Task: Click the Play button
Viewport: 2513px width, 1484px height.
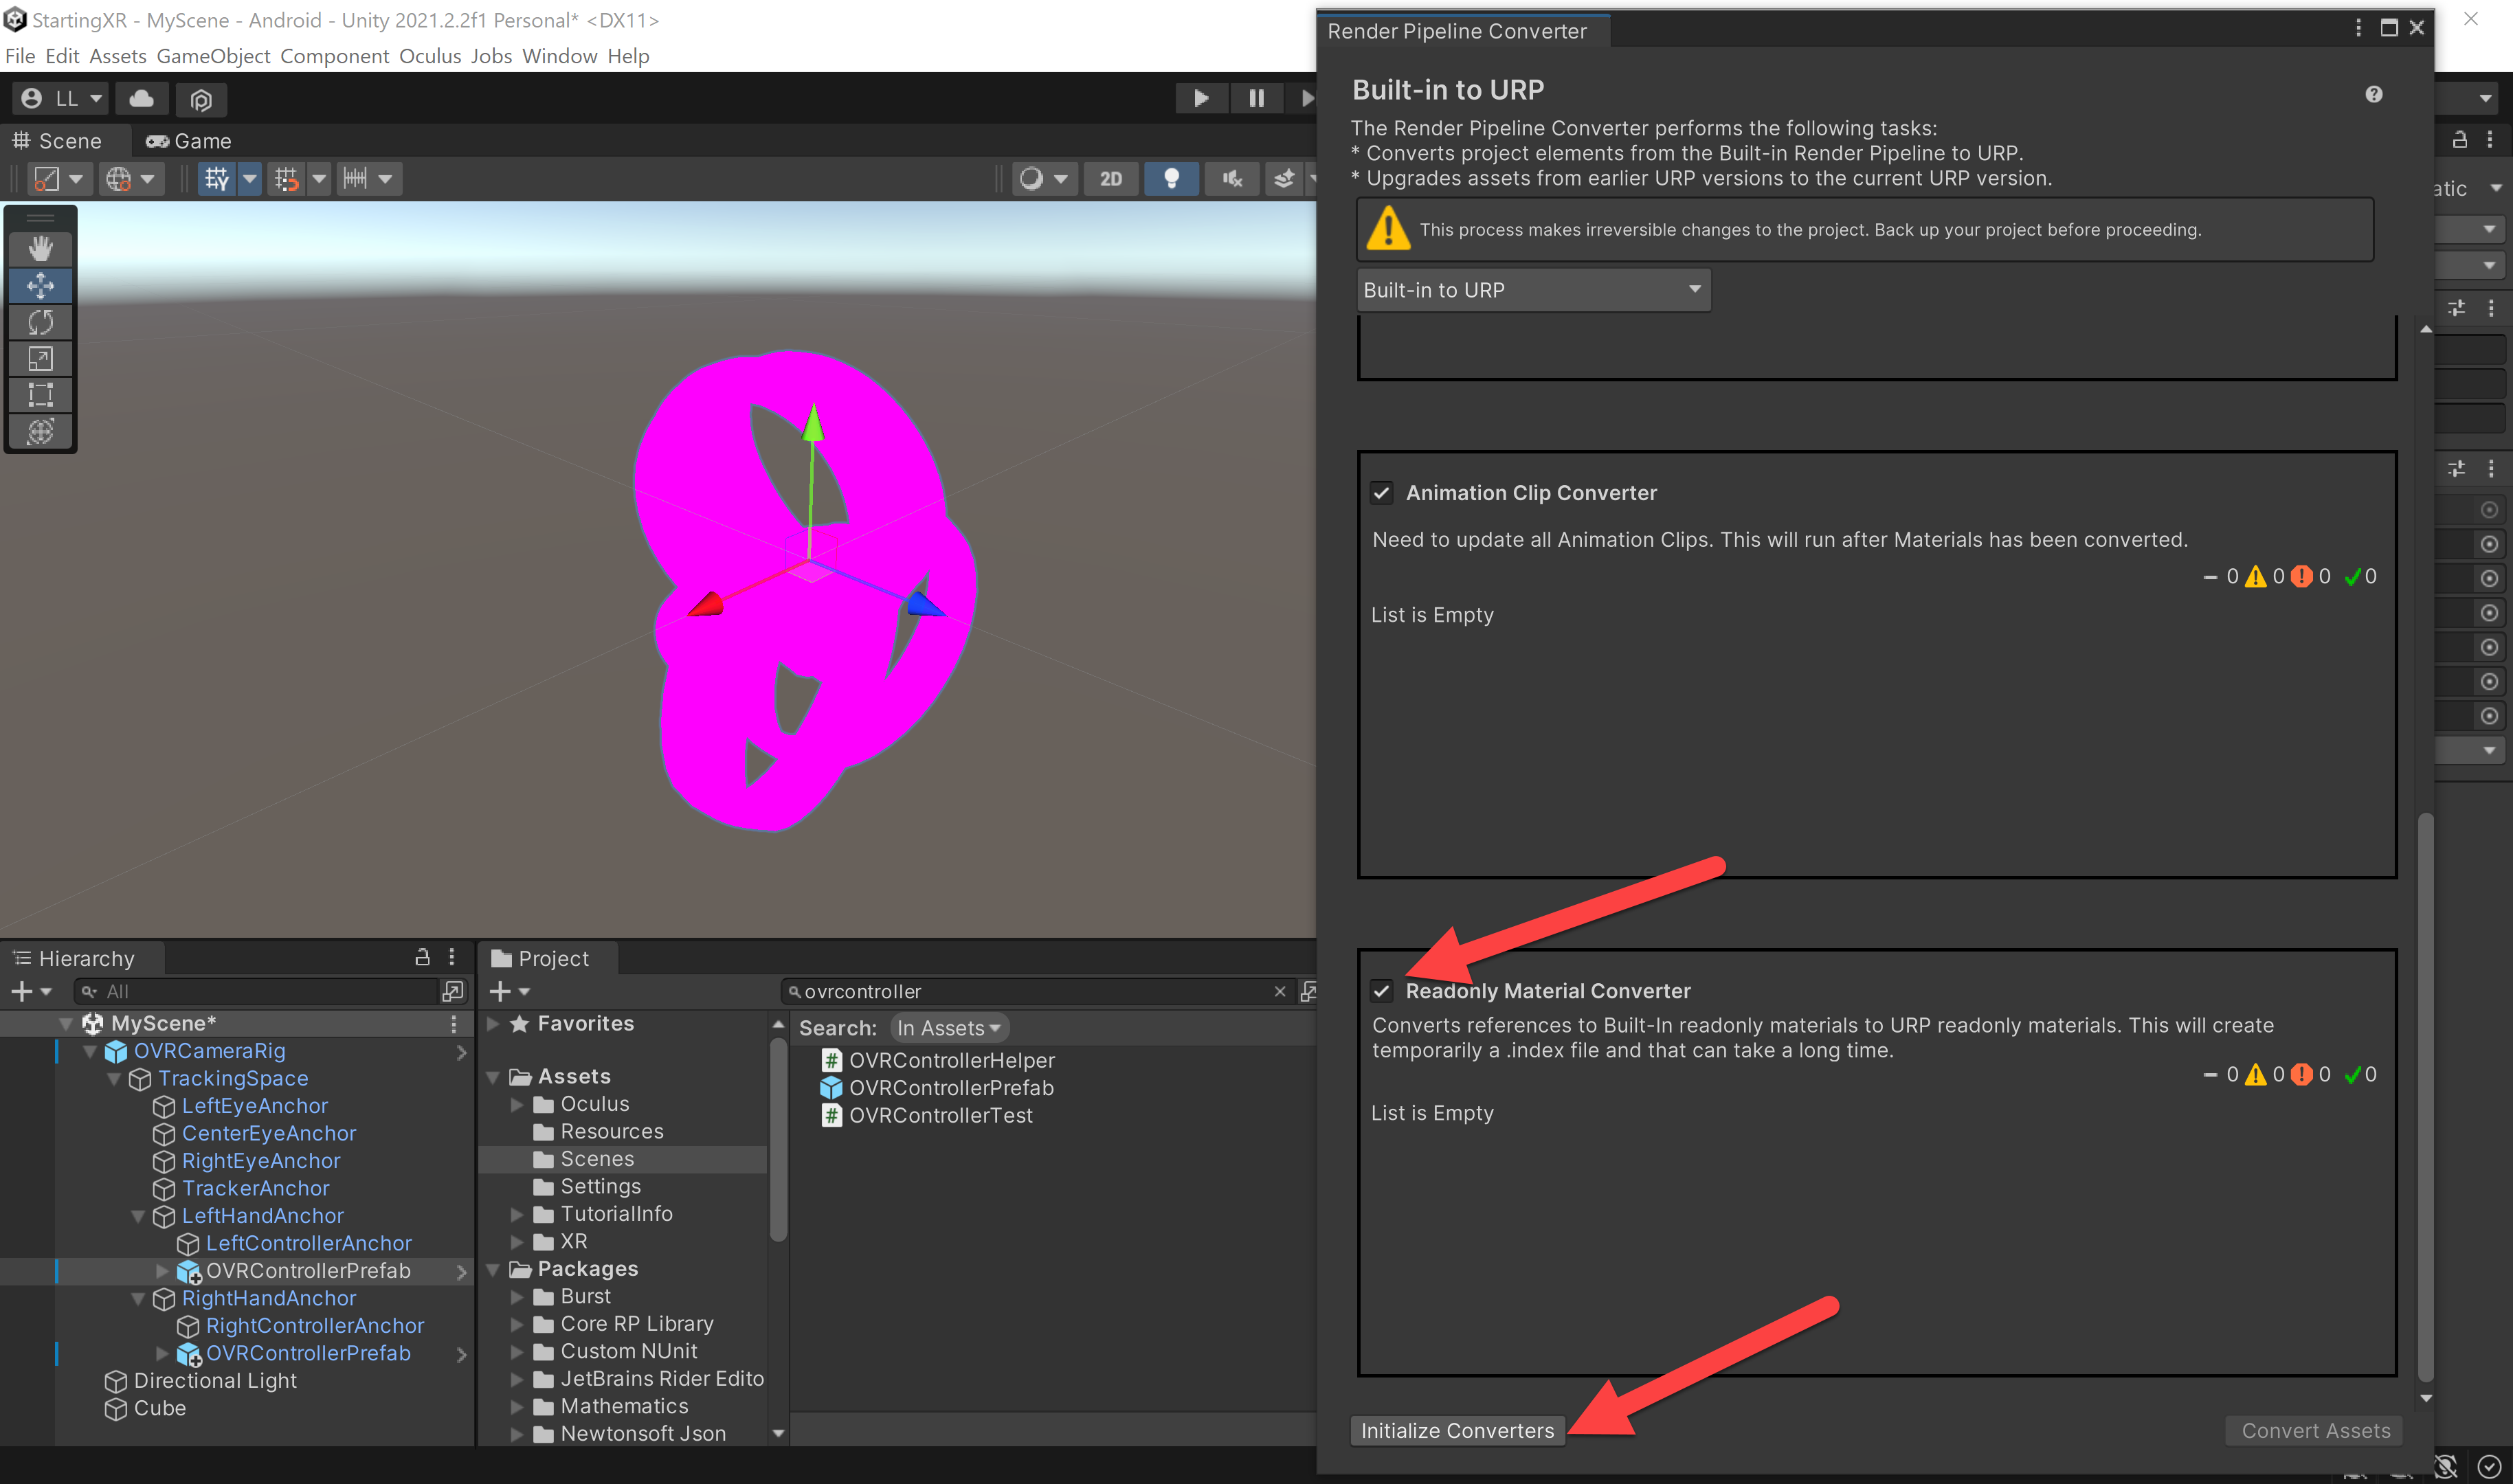Action: pyautogui.click(x=1200, y=98)
